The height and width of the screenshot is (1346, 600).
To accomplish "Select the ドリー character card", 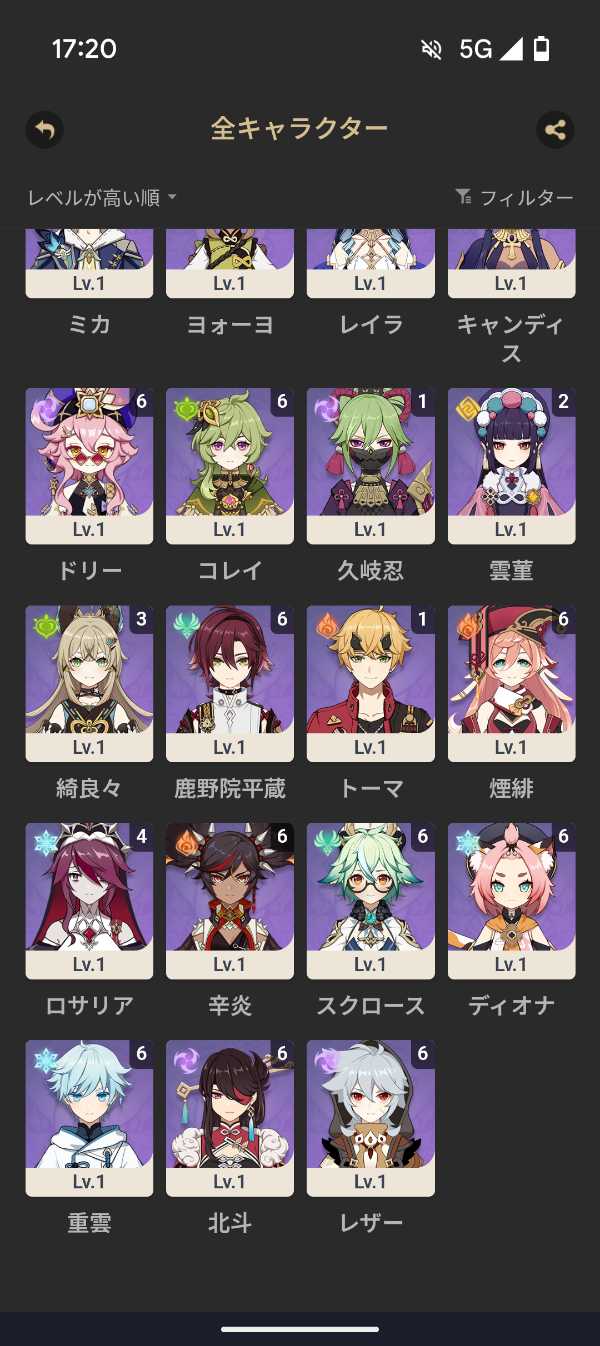I will click(x=89, y=466).
